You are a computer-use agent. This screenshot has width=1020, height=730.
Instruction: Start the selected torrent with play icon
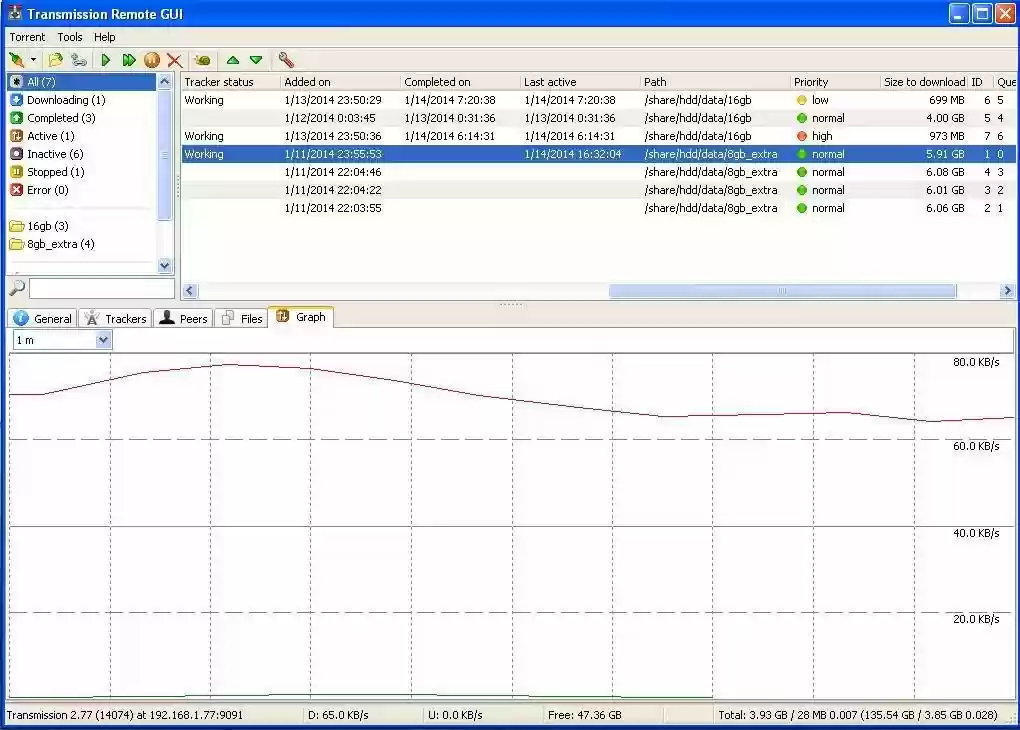(x=105, y=61)
